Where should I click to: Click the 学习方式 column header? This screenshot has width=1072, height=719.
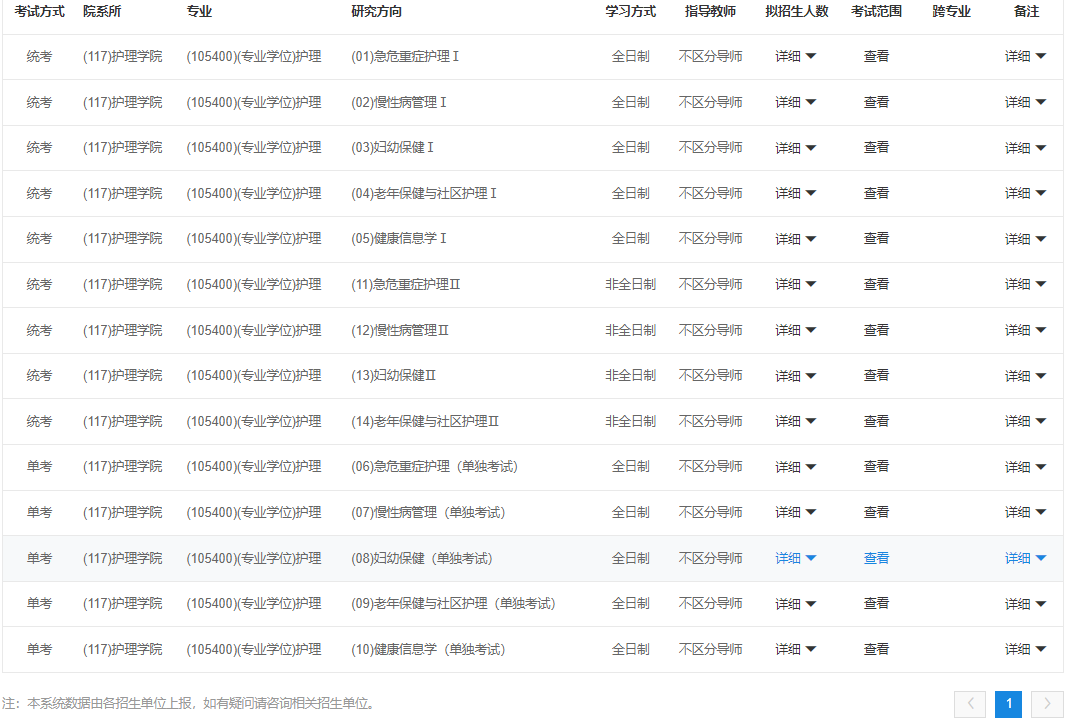tap(630, 12)
